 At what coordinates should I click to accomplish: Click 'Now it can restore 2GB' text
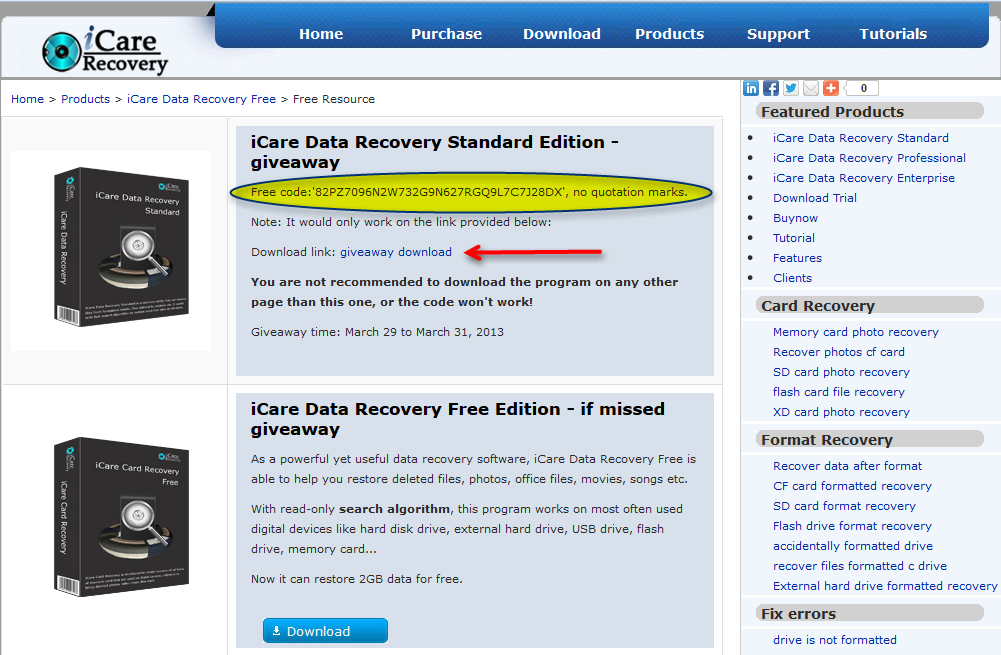click(356, 579)
